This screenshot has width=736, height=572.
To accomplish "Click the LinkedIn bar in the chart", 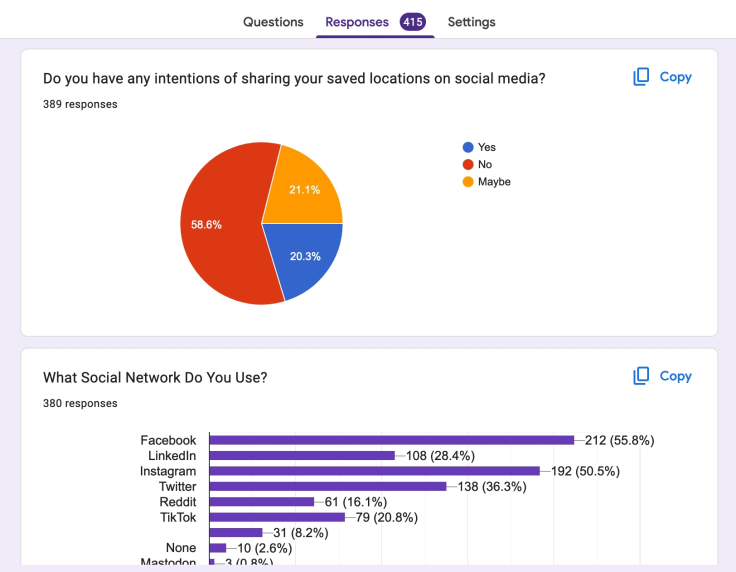I will pos(302,456).
